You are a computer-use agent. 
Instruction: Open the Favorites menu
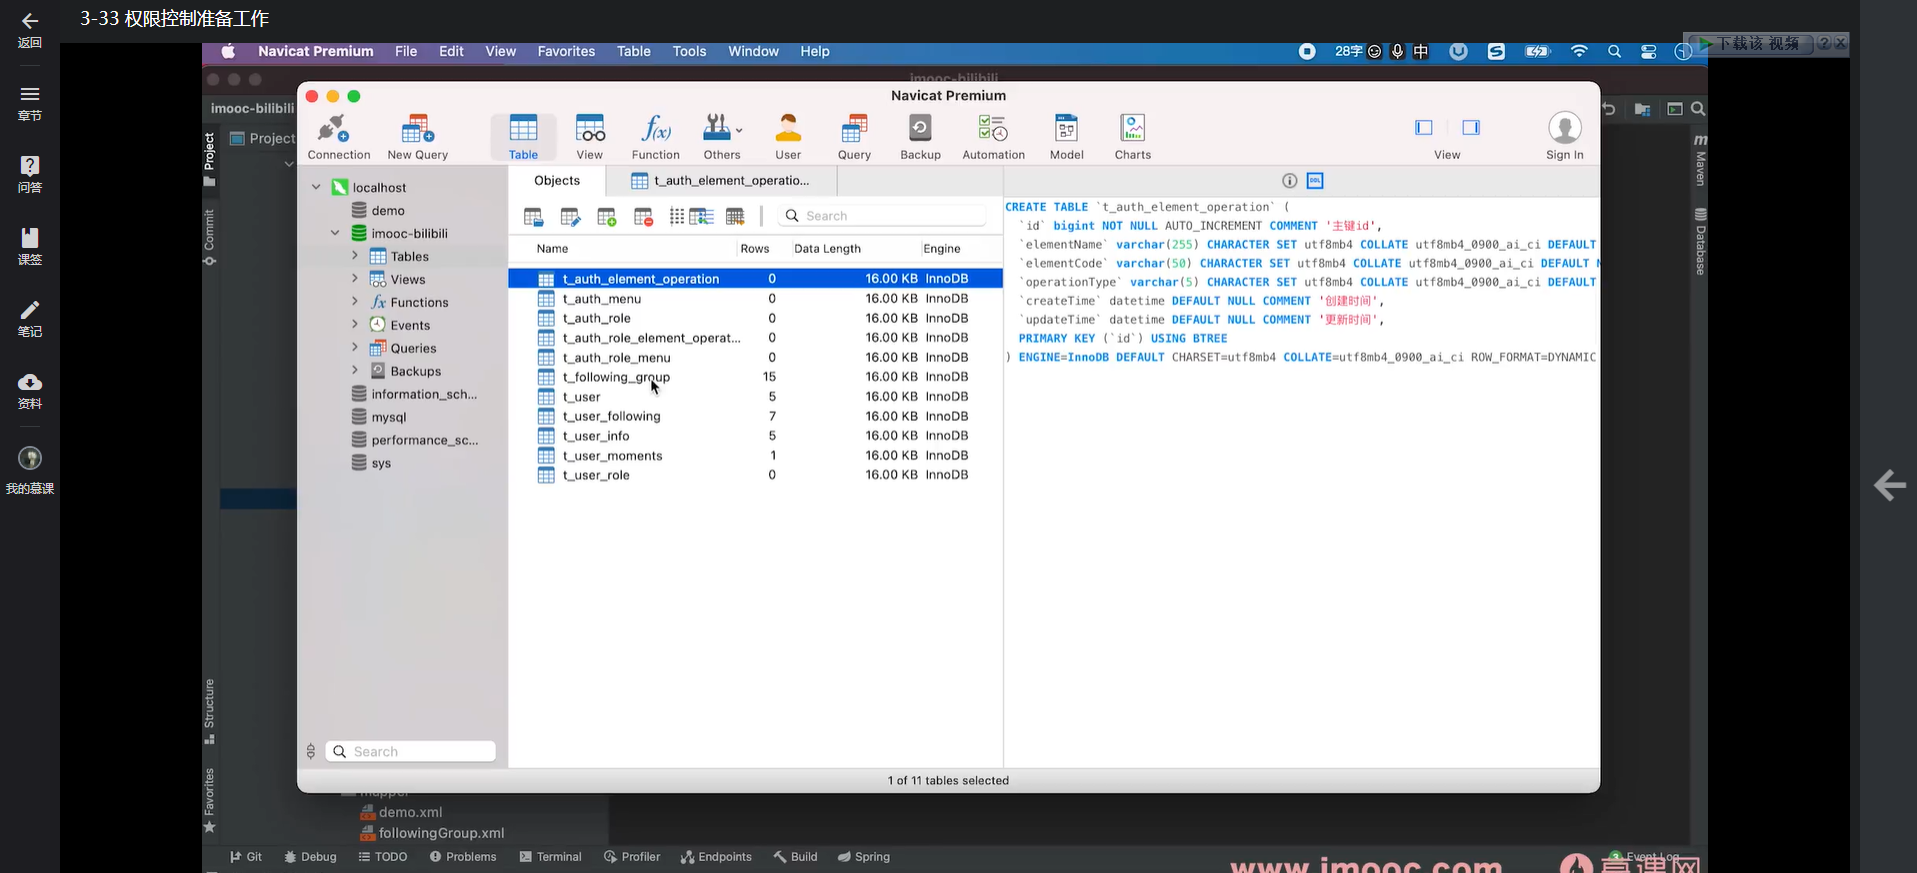click(566, 52)
